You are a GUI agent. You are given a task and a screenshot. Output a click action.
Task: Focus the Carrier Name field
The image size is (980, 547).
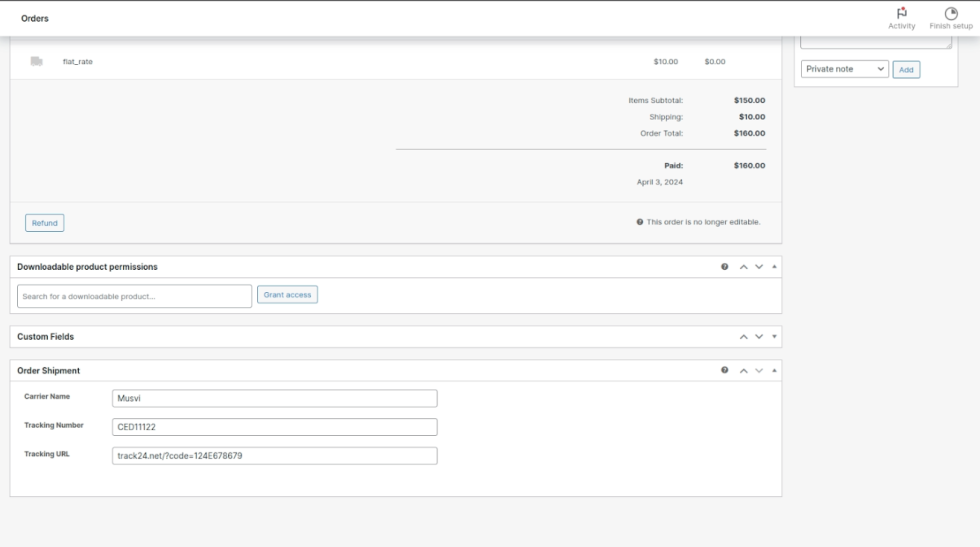[x=275, y=398]
